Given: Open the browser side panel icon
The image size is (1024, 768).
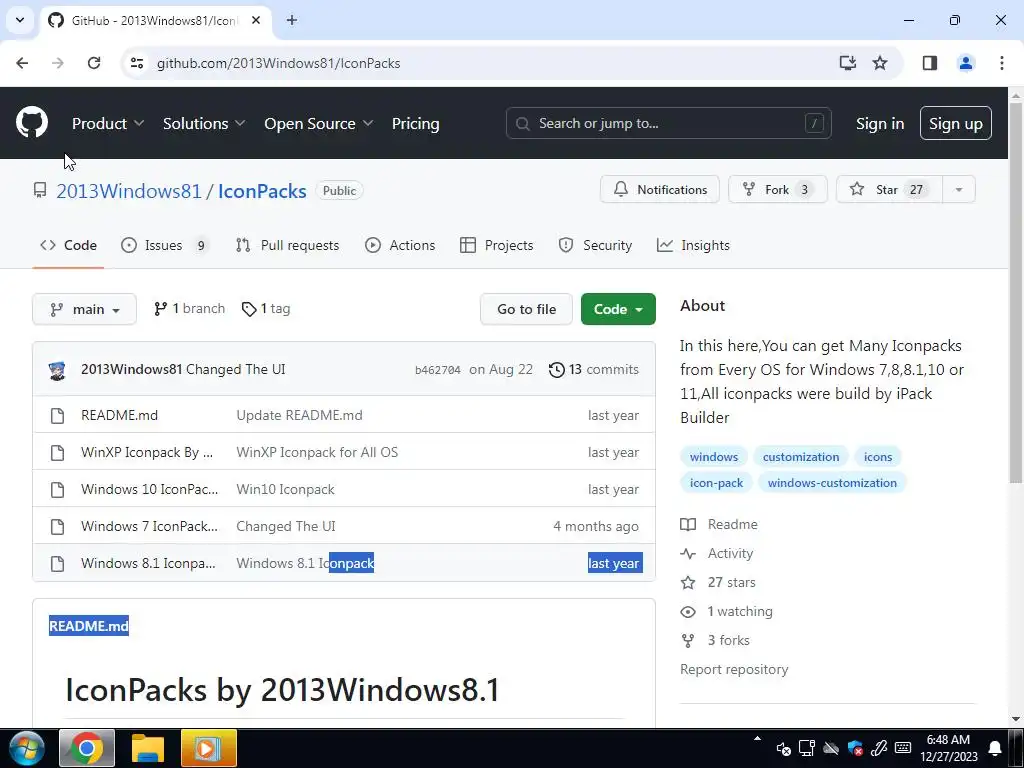Looking at the screenshot, I should pos(930,63).
